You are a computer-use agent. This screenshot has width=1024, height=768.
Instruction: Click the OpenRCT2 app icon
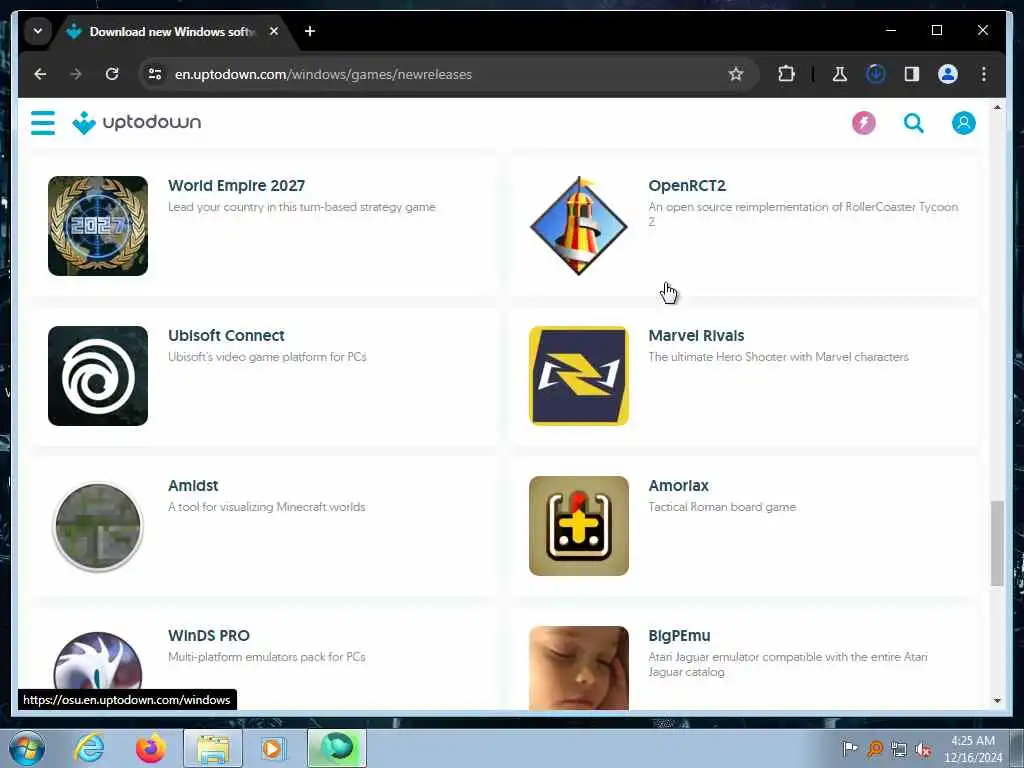coord(579,226)
